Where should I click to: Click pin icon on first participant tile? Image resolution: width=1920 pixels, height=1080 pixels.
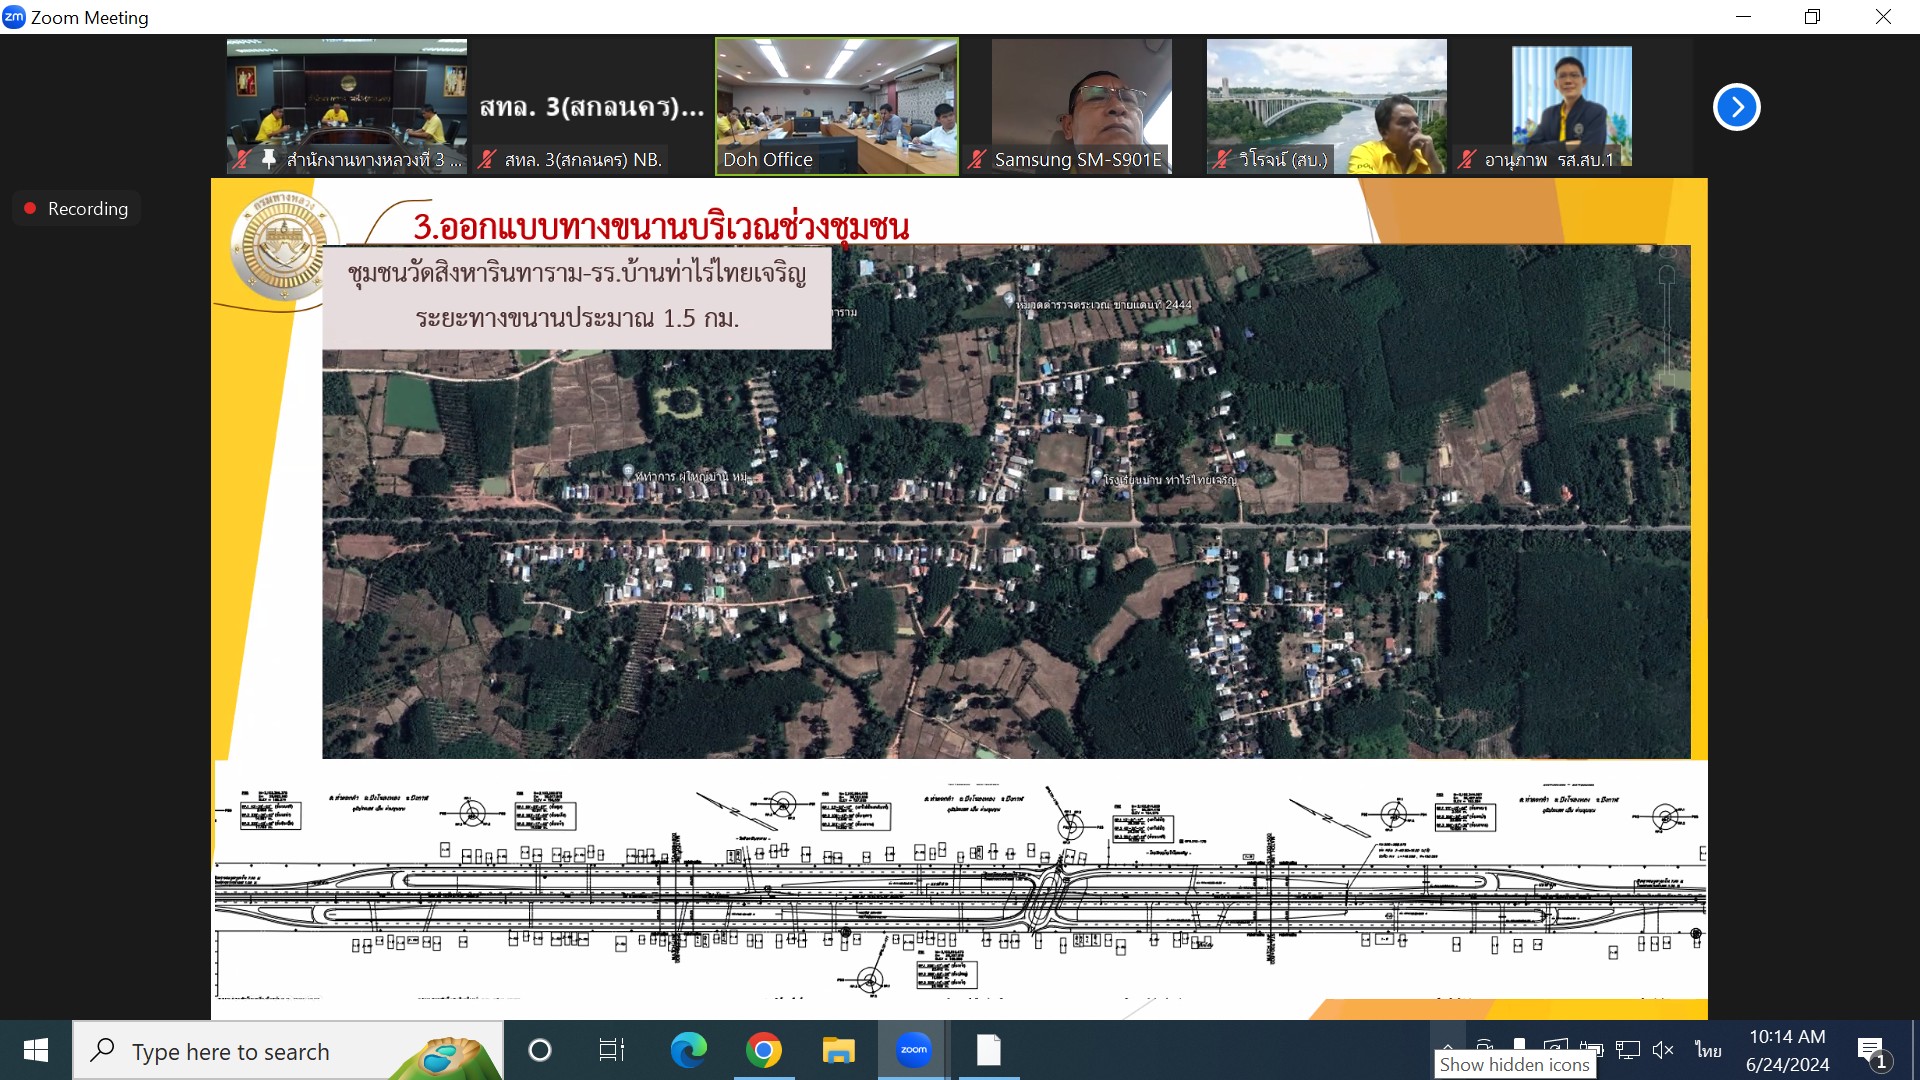coord(268,159)
